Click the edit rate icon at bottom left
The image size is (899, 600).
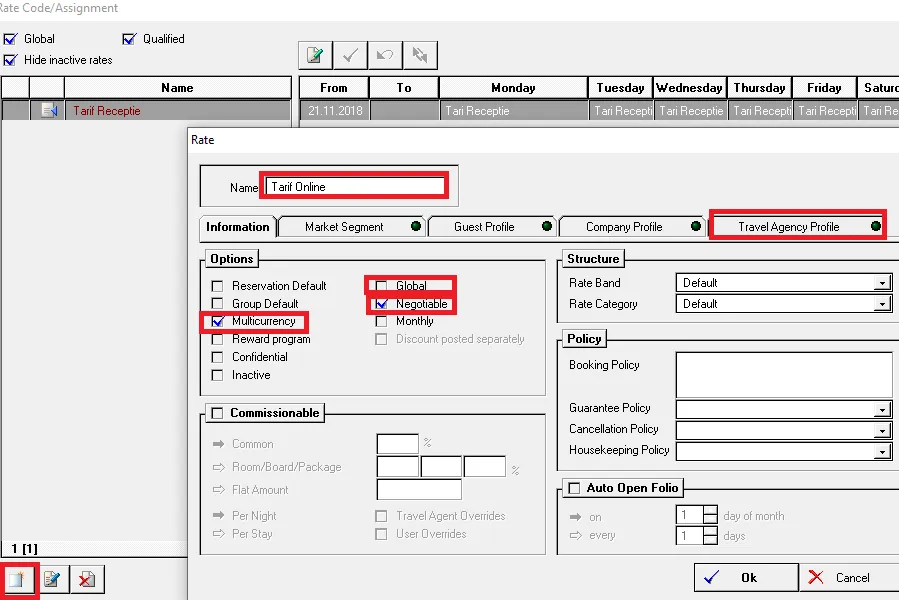(52, 579)
